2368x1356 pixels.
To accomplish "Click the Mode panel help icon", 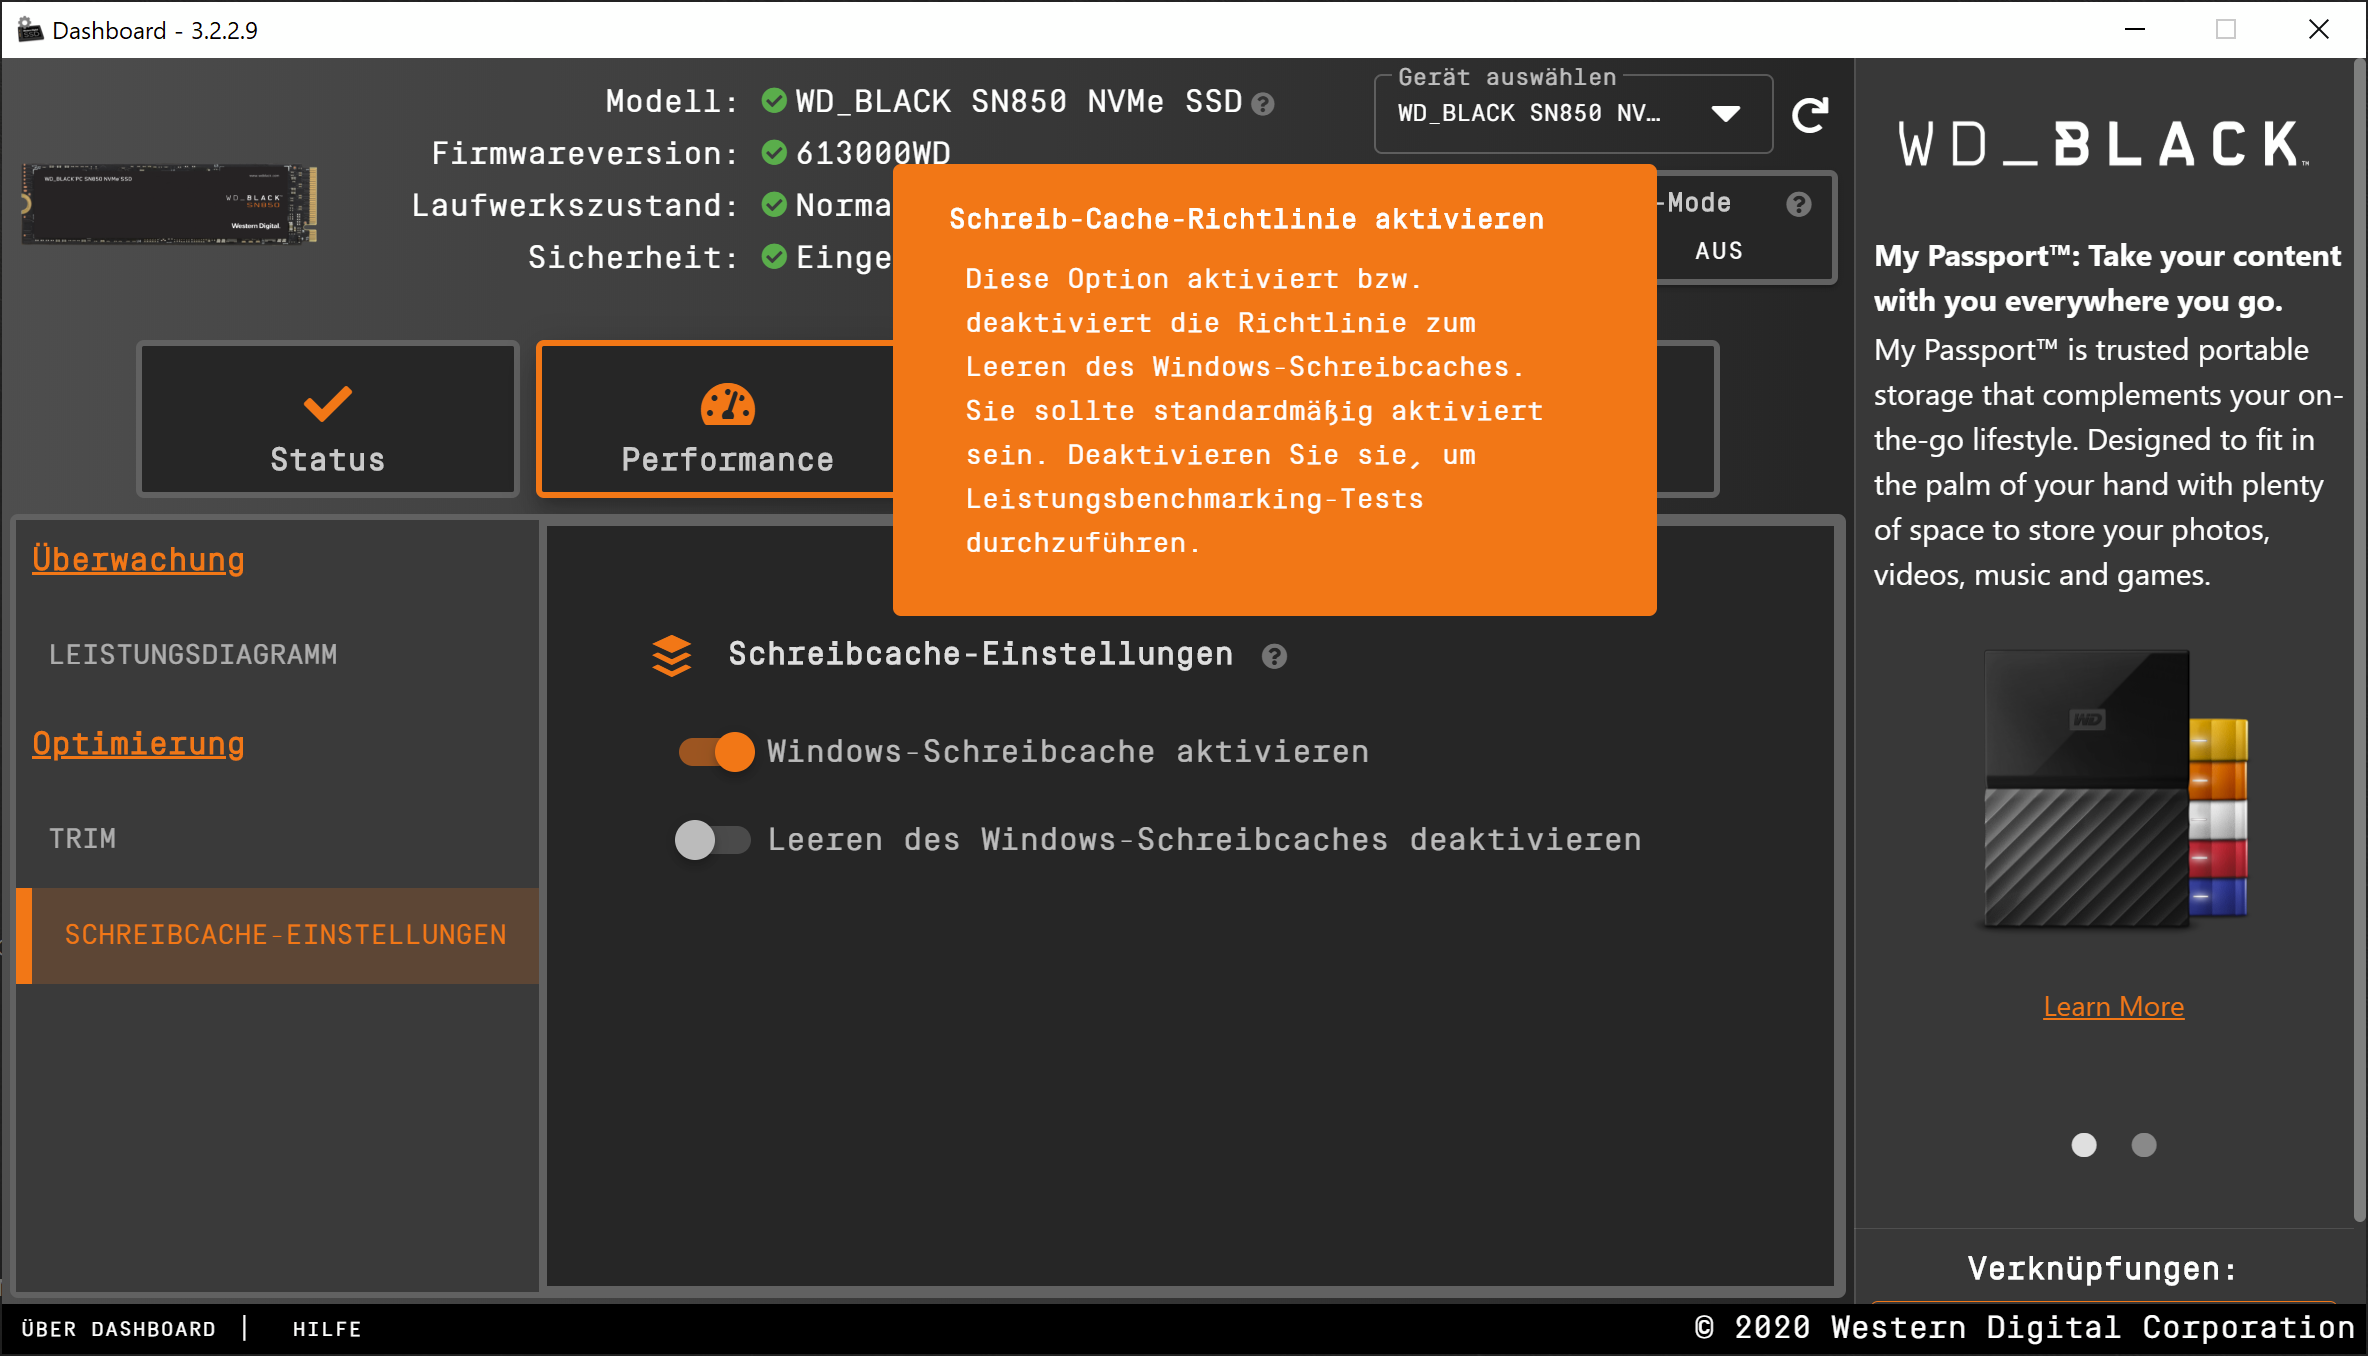I will point(1798,204).
